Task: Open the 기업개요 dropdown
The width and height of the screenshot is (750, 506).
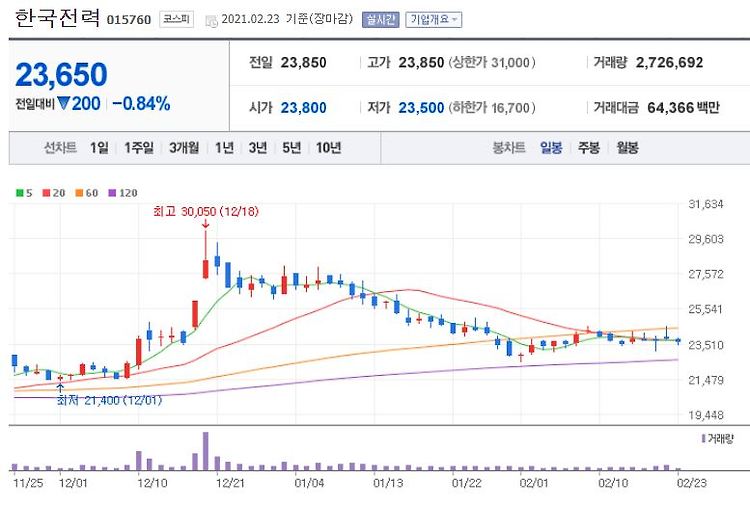Action: tap(433, 20)
